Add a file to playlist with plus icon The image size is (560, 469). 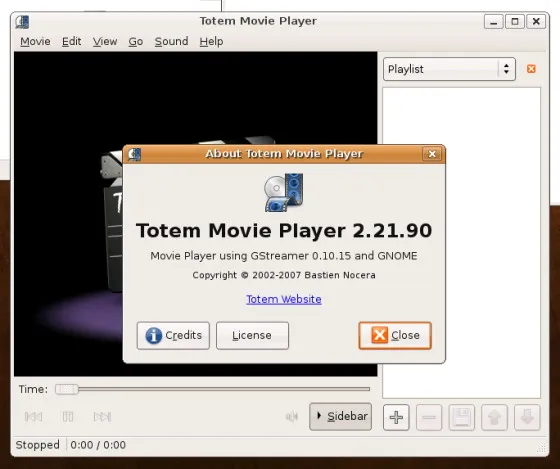click(396, 417)
